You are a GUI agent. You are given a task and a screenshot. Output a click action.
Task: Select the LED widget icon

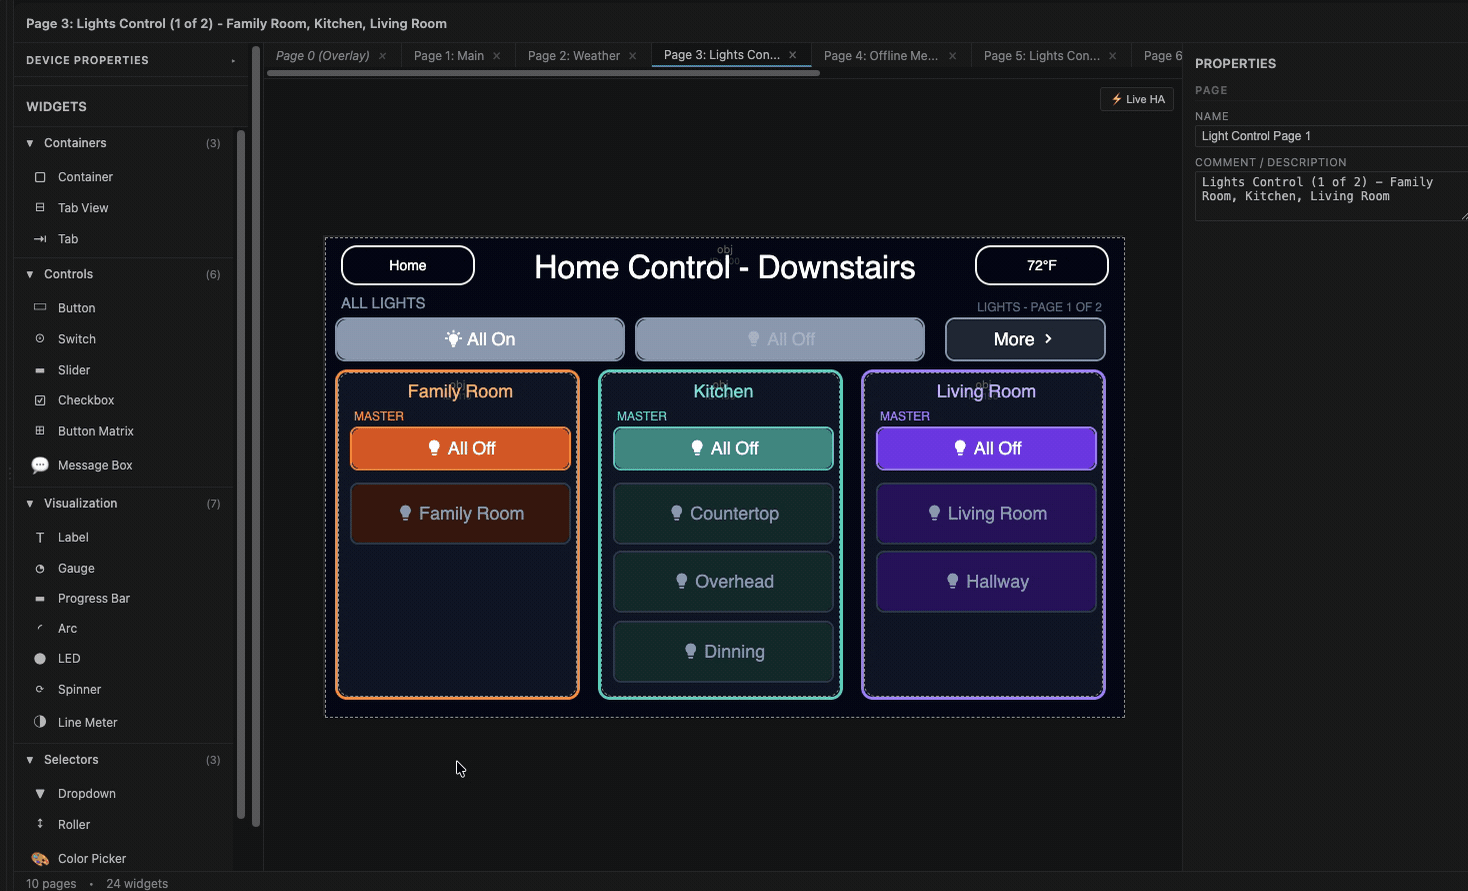pos(40,658)
